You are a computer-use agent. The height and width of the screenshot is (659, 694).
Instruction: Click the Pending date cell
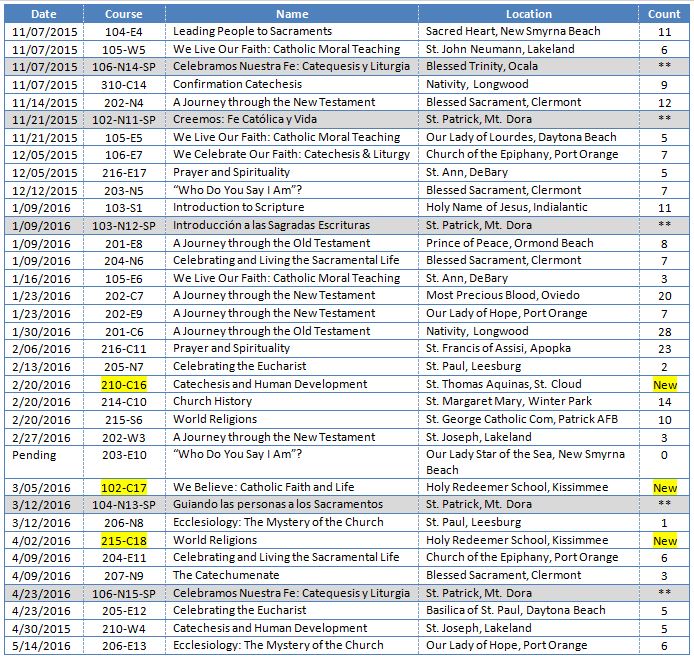coord(34,454)
